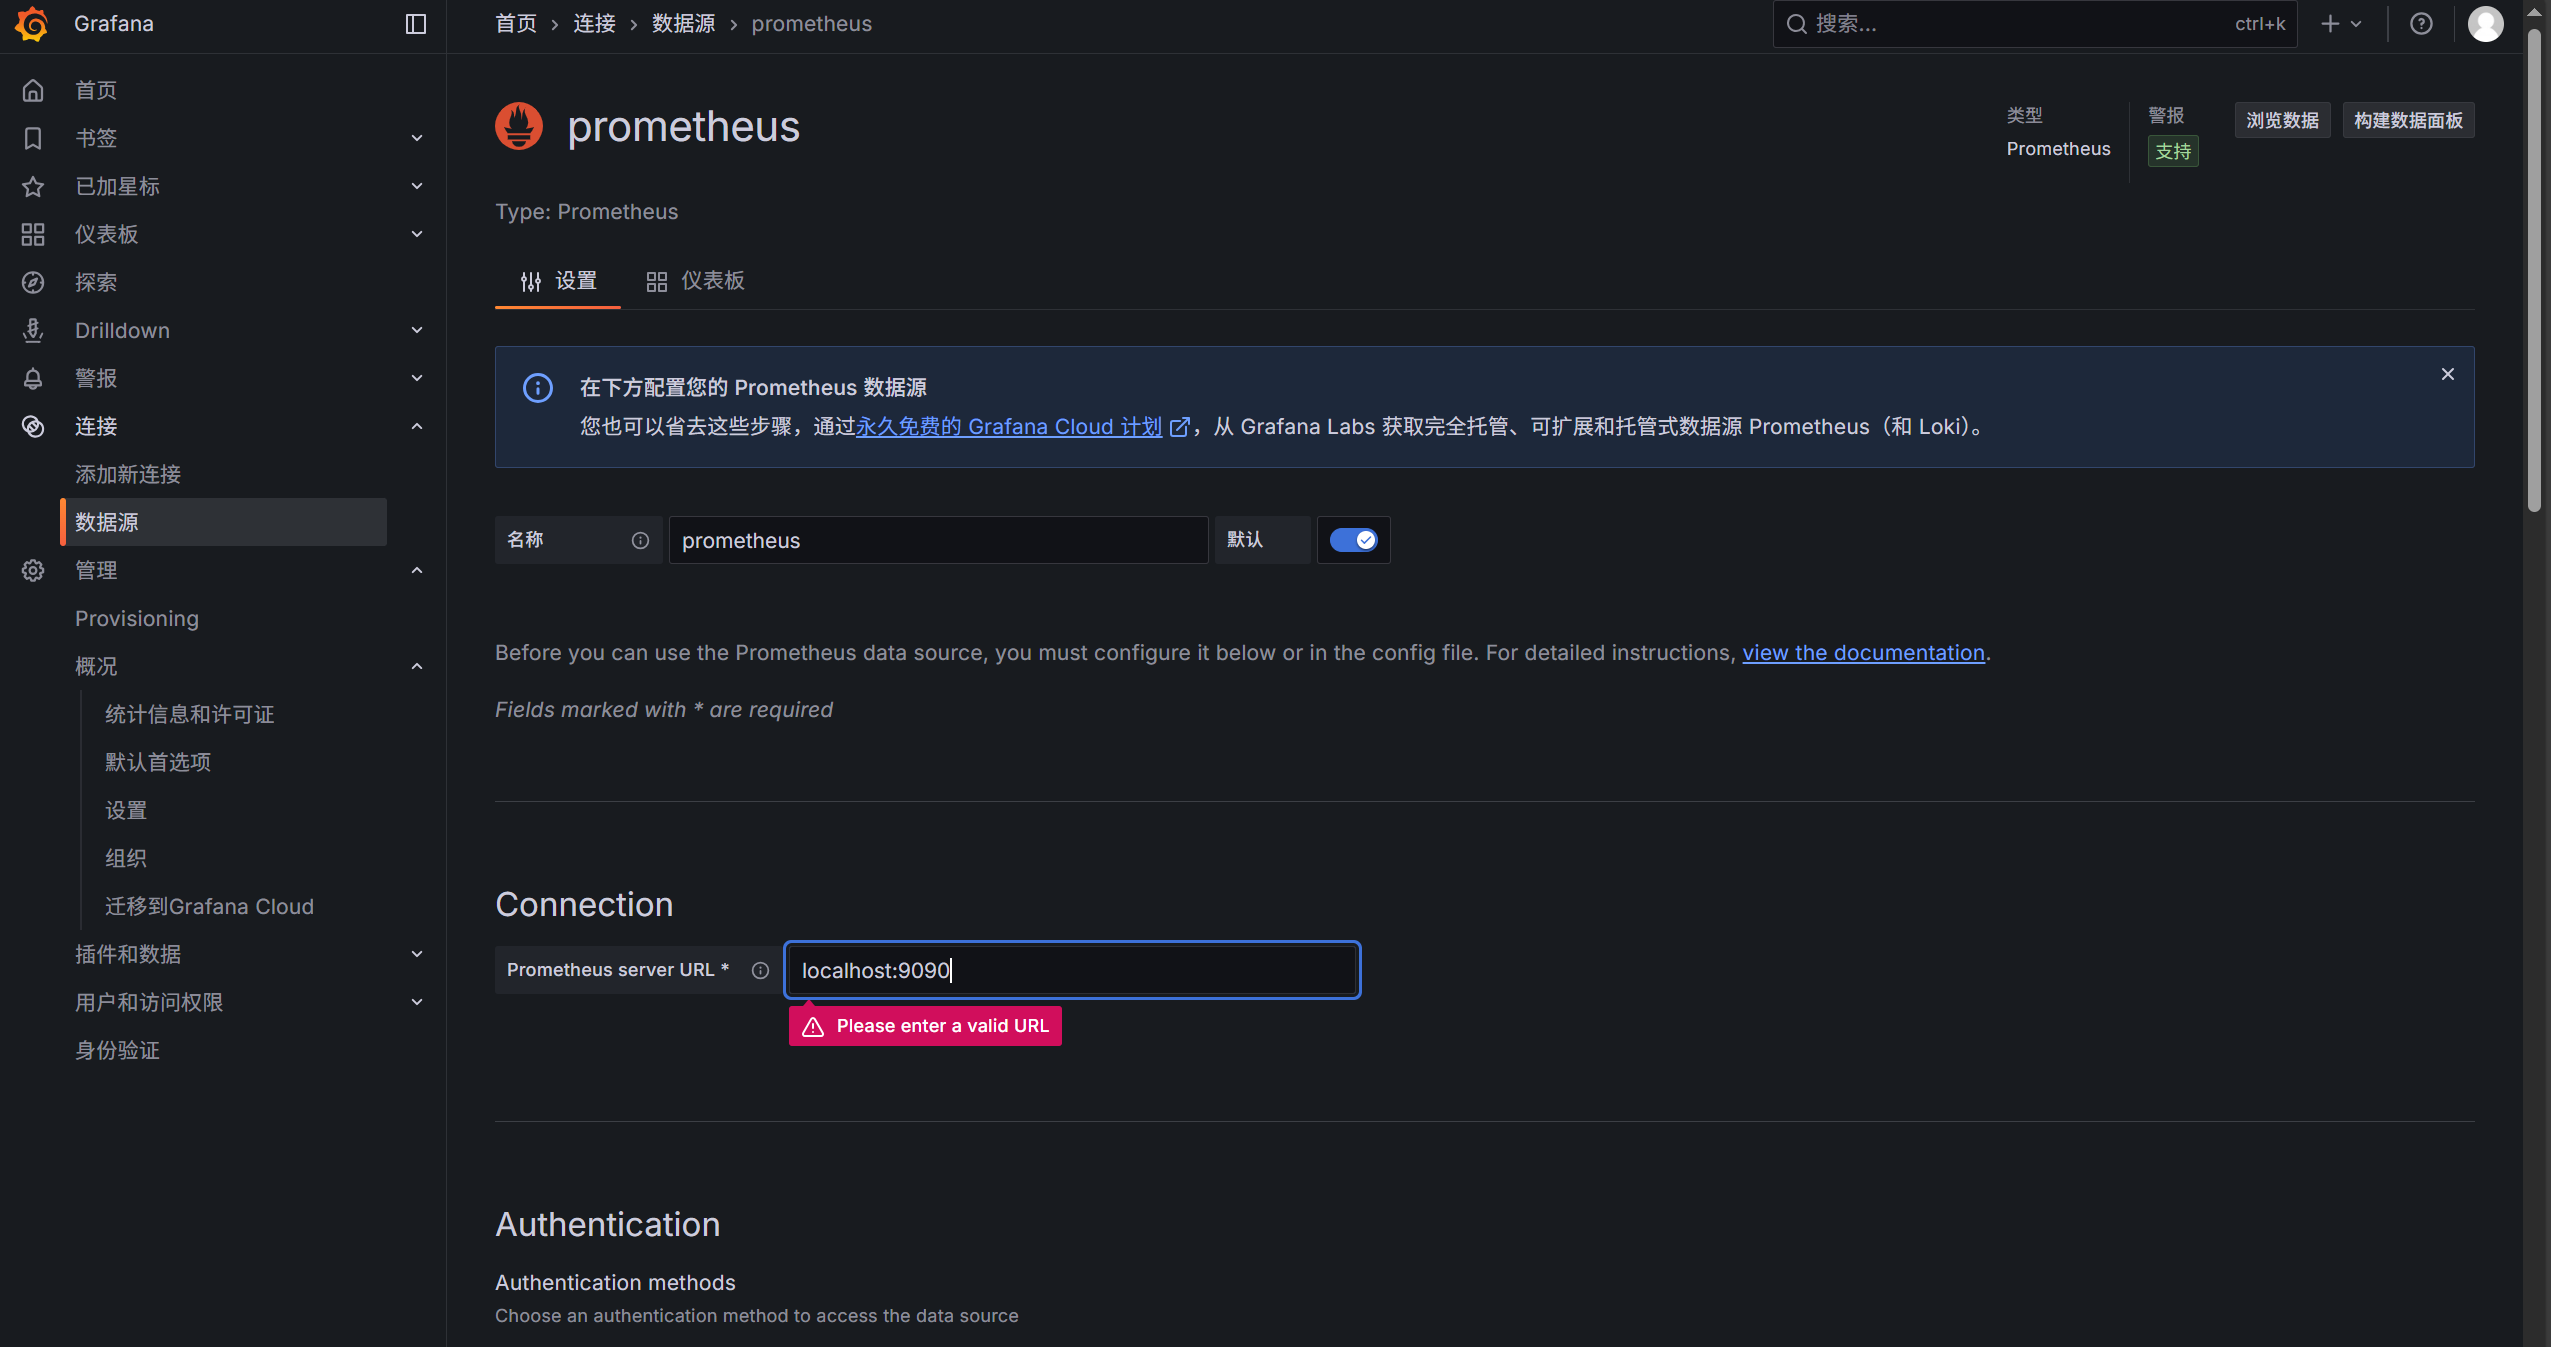2551x1347 pixels.
Task: Click the dashboards grid icon for 仪表板
Action: pyautogui.click(x=33, y=234)
